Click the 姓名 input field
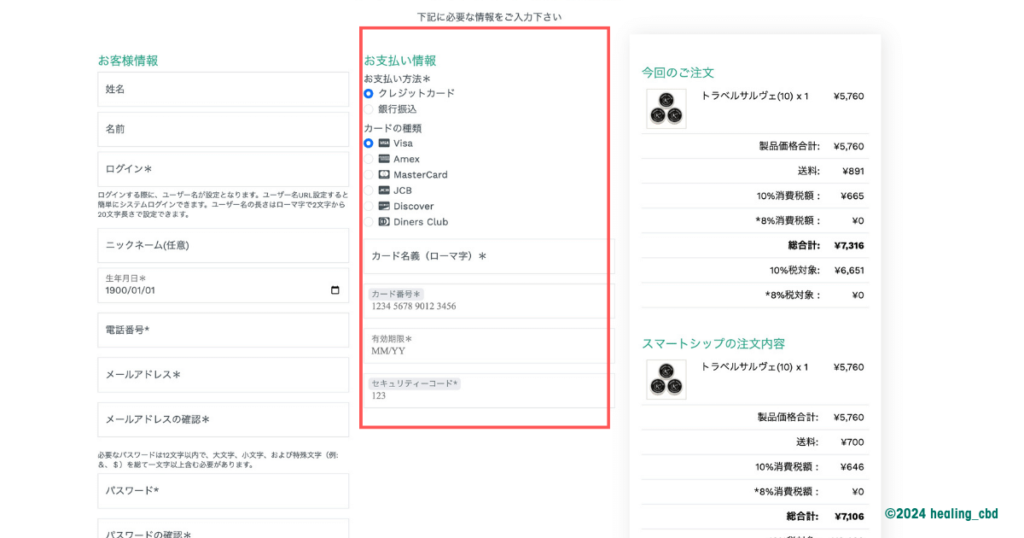Screen dimensions: 1024x538 click(223, 89)
